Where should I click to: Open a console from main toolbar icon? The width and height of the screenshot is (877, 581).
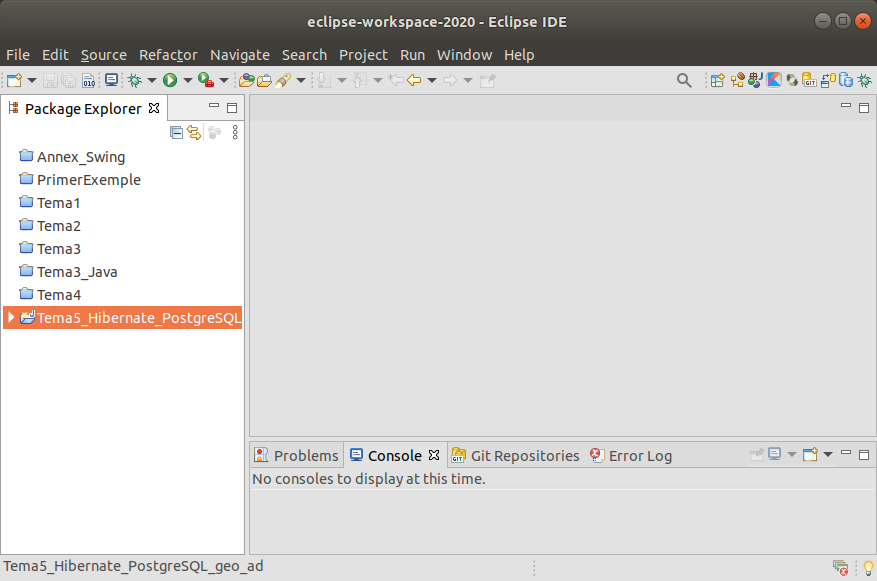click(112, 81)
